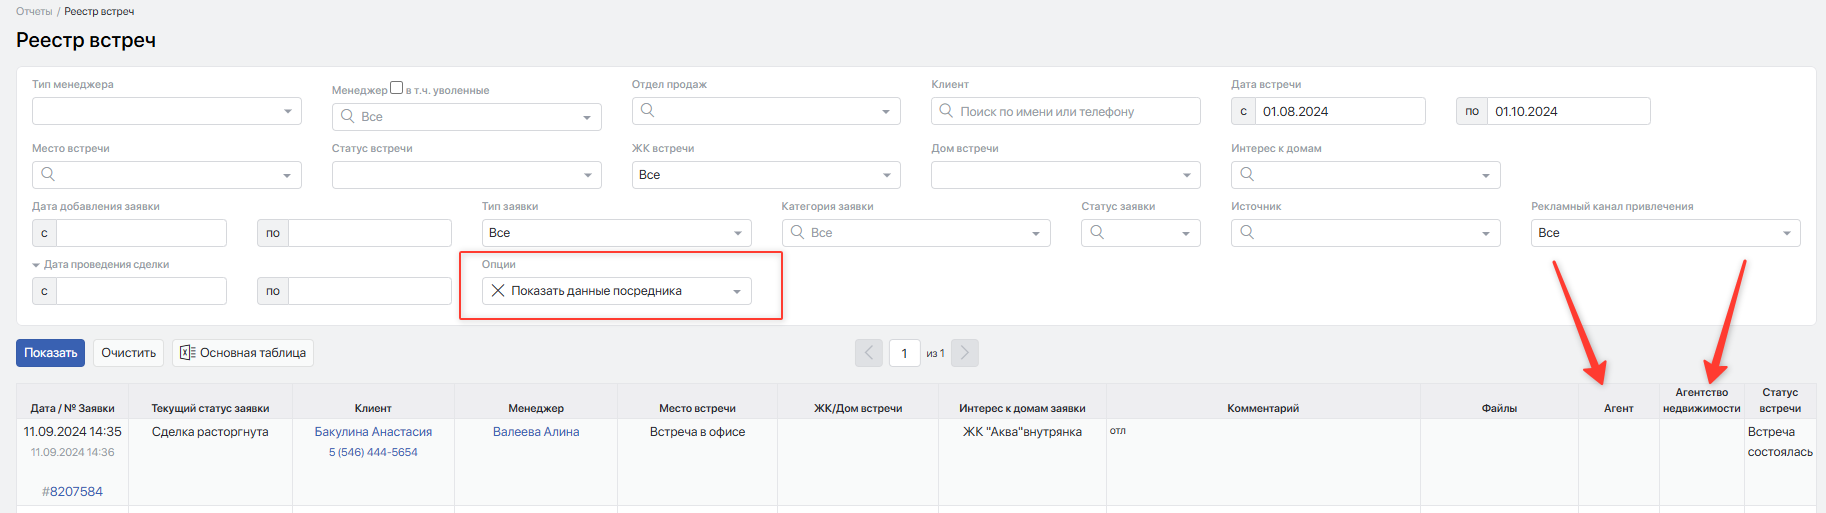Click the search icon in Менеджер field
1826x513 pixels.
coord(348,116)
